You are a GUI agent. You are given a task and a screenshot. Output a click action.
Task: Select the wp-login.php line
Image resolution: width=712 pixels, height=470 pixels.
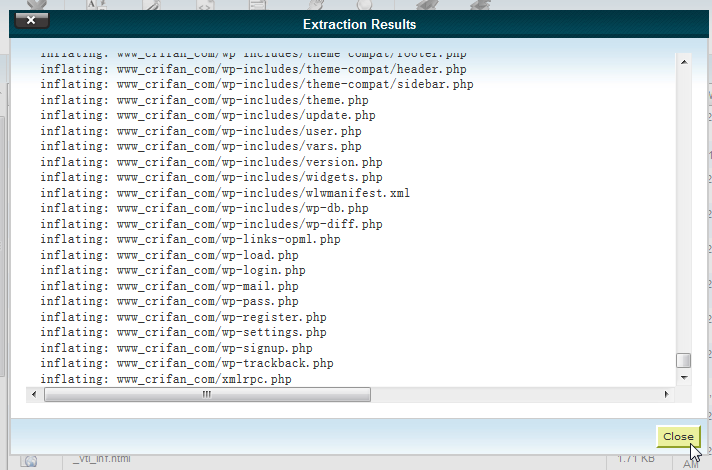(173, 270)
